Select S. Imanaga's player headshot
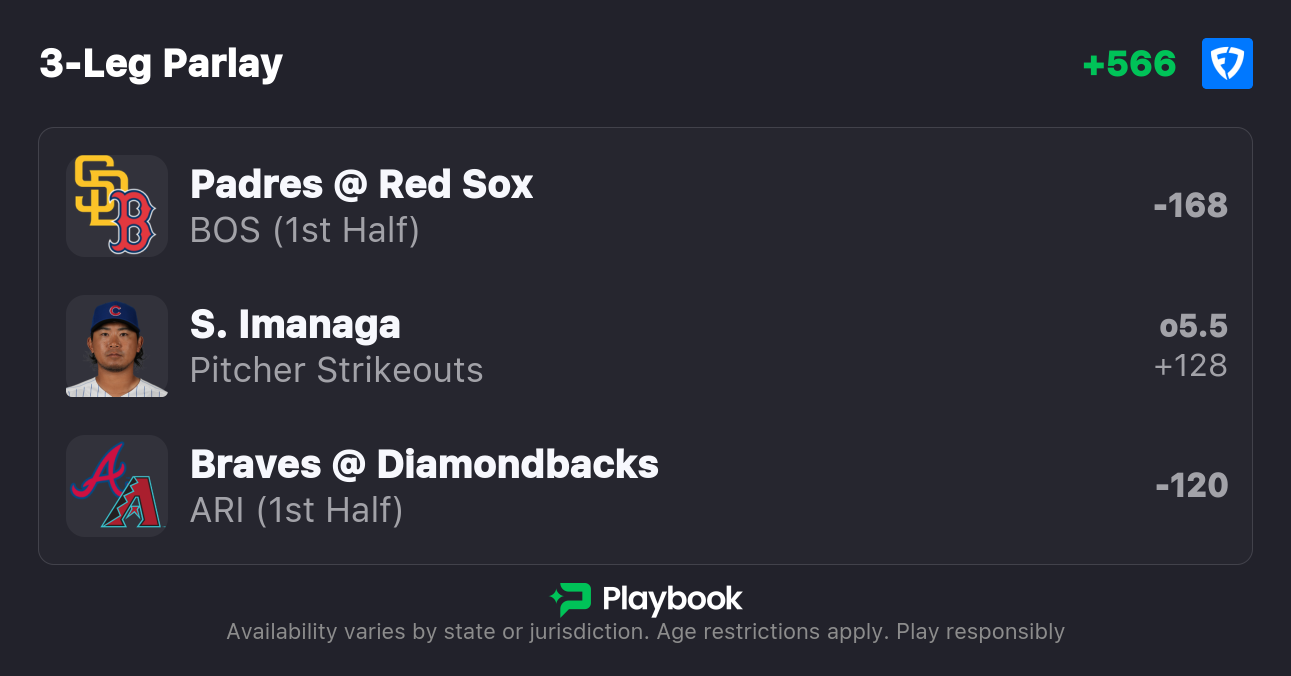This screenshot has width=1291, height=676. [117, 346]
